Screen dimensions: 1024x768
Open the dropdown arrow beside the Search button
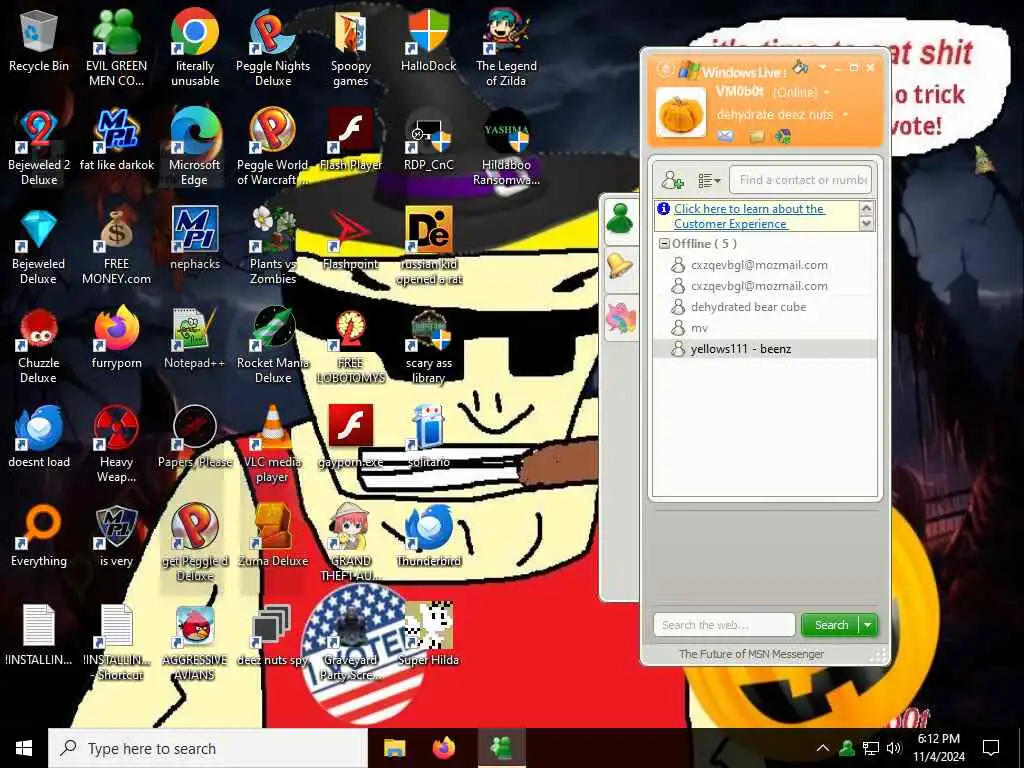tap(868, 625)
